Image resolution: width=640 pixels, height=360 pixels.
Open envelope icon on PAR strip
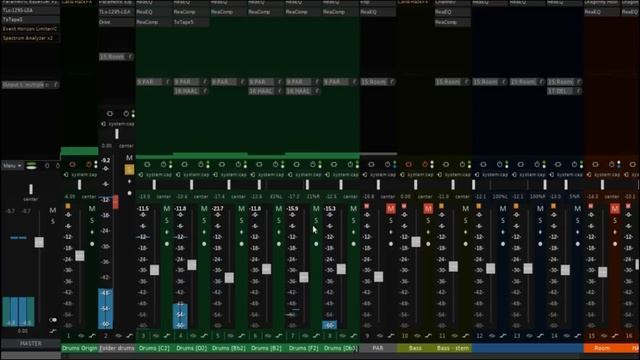(x=391, y=336)
